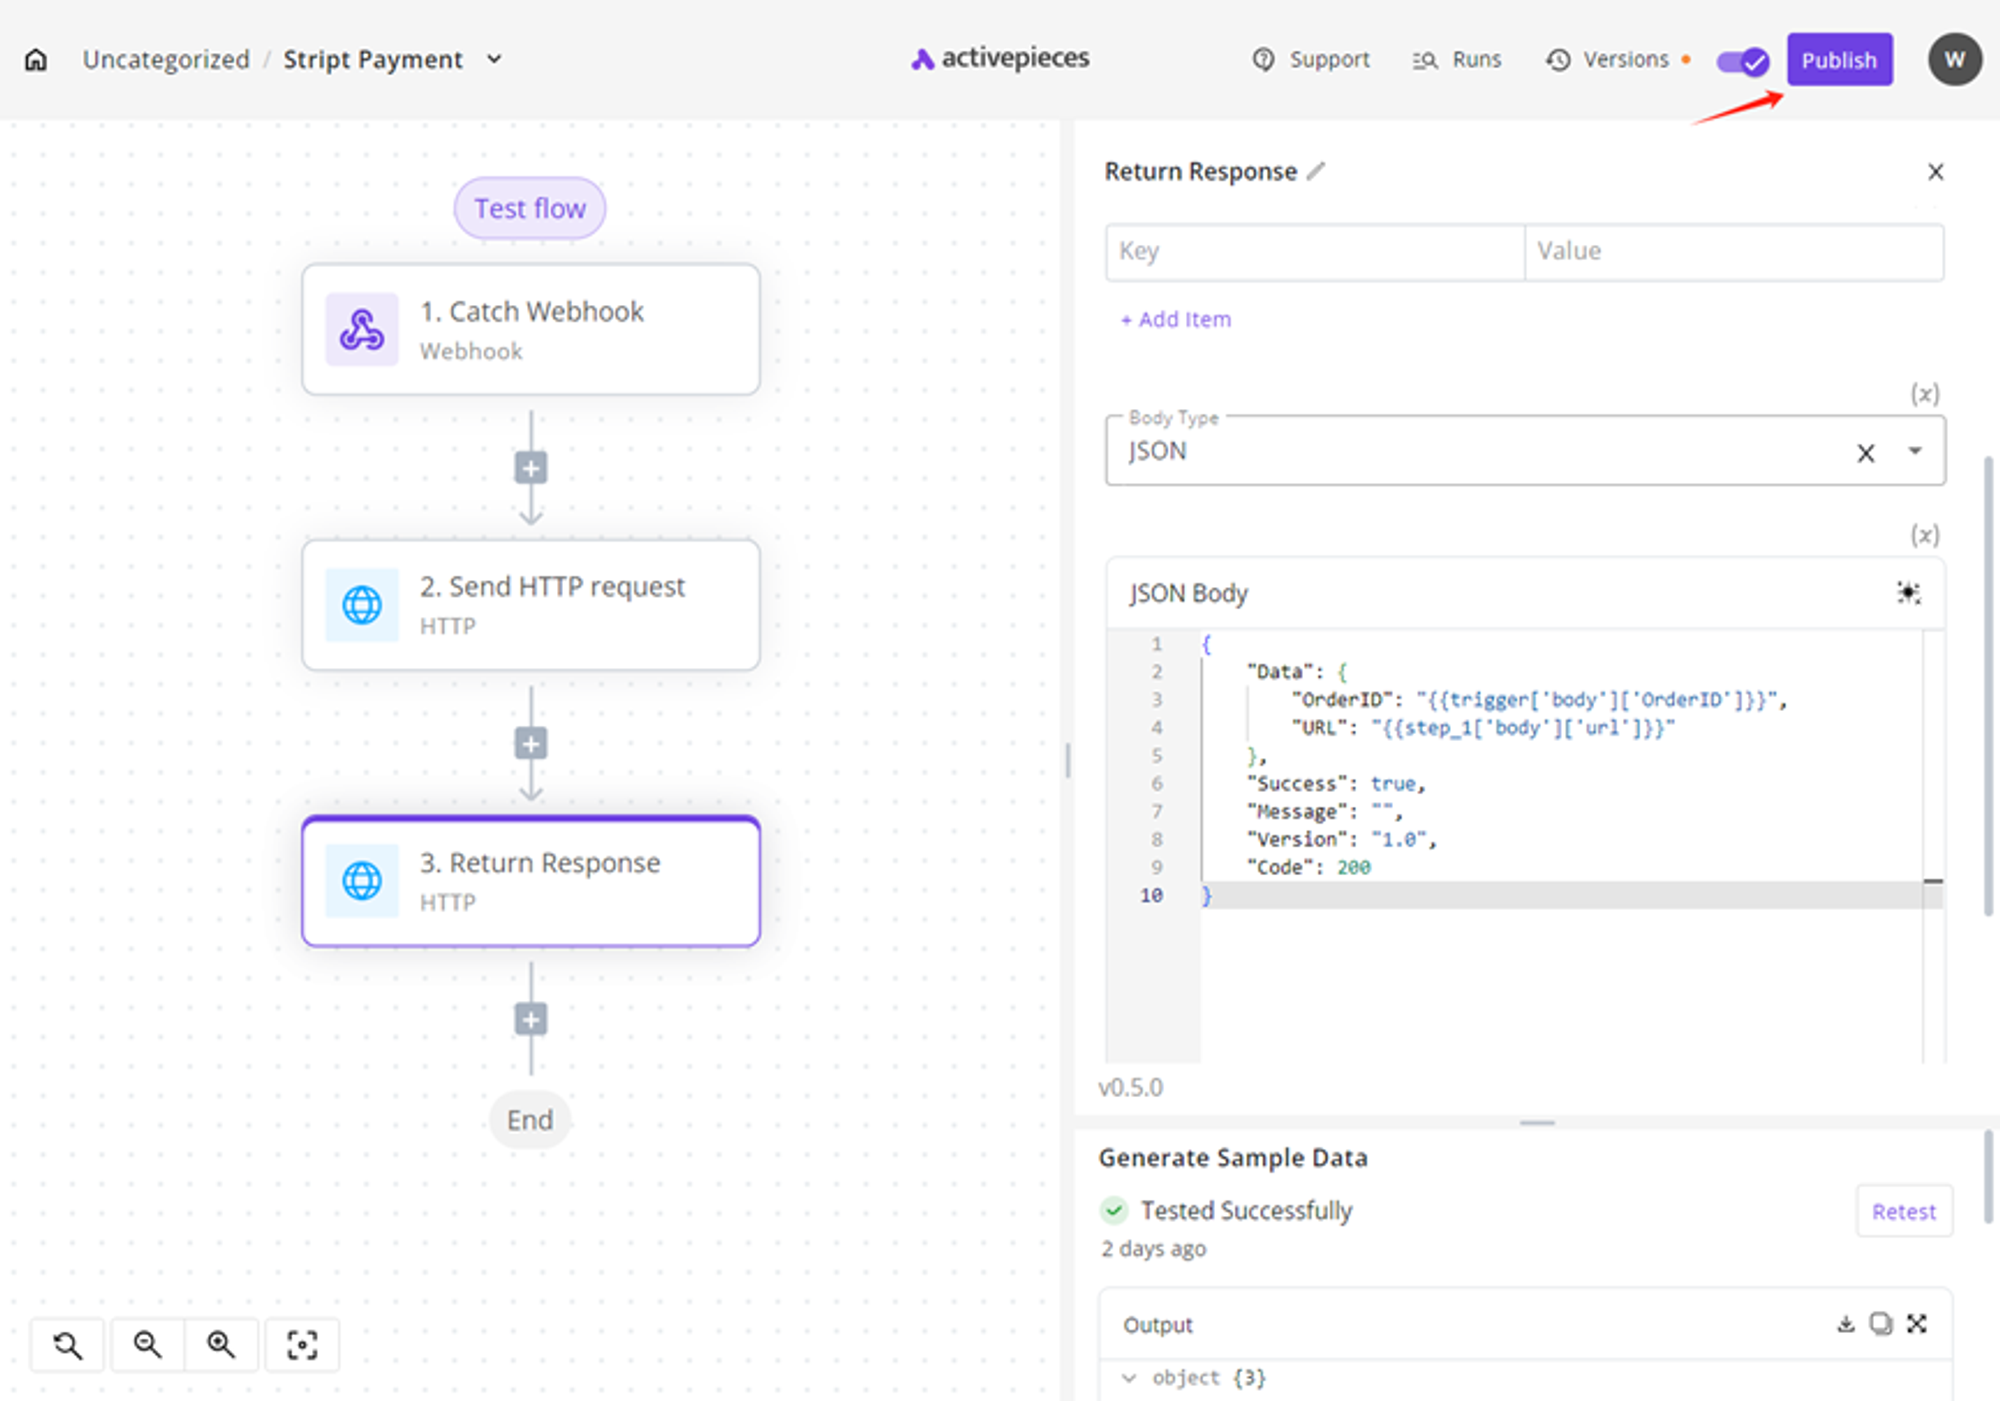Expand the output panel to fullscreen
2000x1401 pixels.
(x=1917, y=1324)
